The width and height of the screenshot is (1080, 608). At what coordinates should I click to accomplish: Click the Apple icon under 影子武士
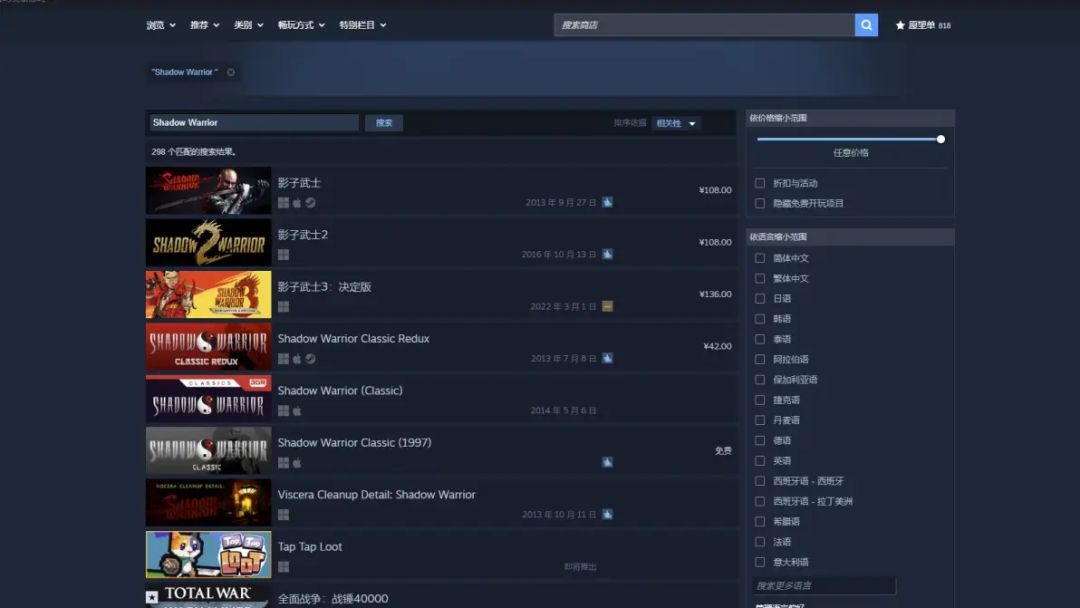pyautogui.click(x=297, y=202)
